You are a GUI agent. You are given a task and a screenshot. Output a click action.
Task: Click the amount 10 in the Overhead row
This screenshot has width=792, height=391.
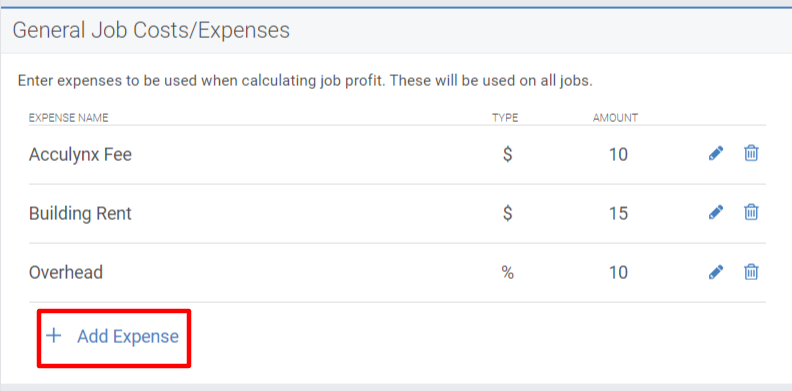coord(618,273)
